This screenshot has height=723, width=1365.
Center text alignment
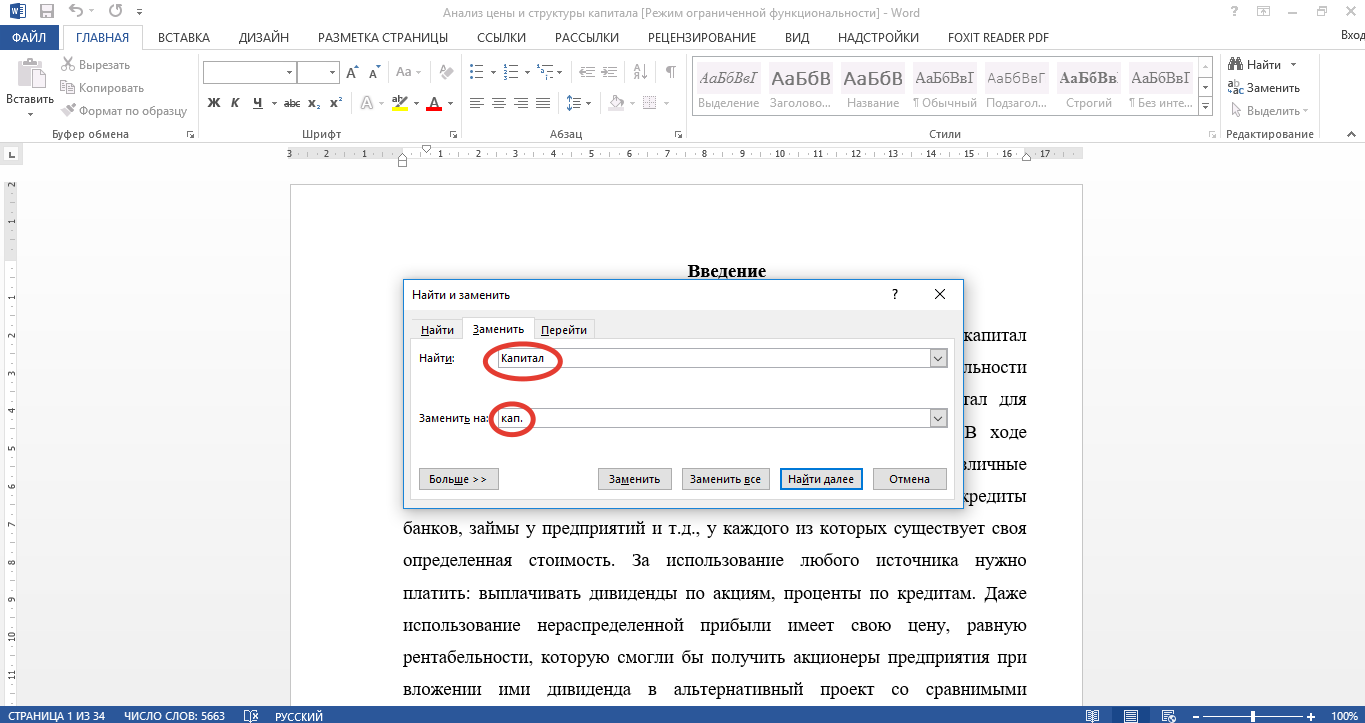[x=499, y=103]
